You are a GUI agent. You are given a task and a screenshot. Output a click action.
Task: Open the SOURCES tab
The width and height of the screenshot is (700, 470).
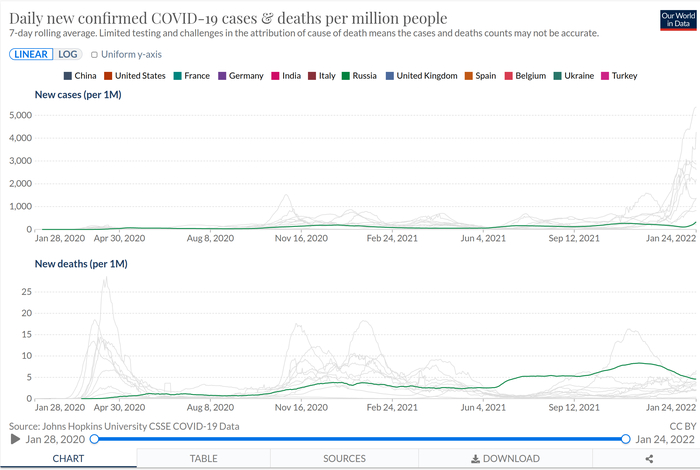[x=343, y=458]
